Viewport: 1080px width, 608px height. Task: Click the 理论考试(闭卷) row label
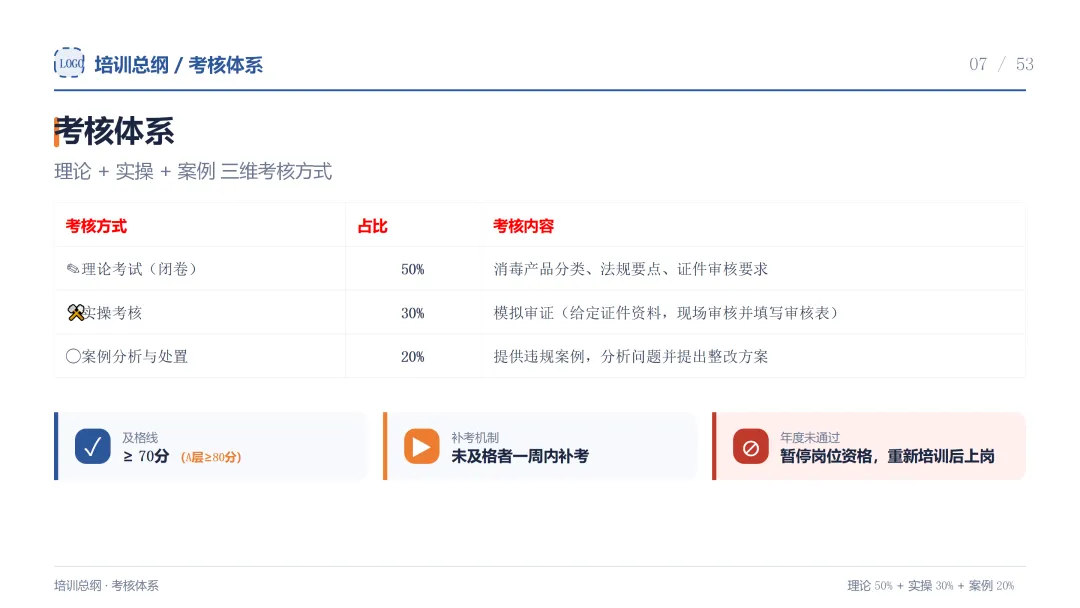tap(139, 269)
